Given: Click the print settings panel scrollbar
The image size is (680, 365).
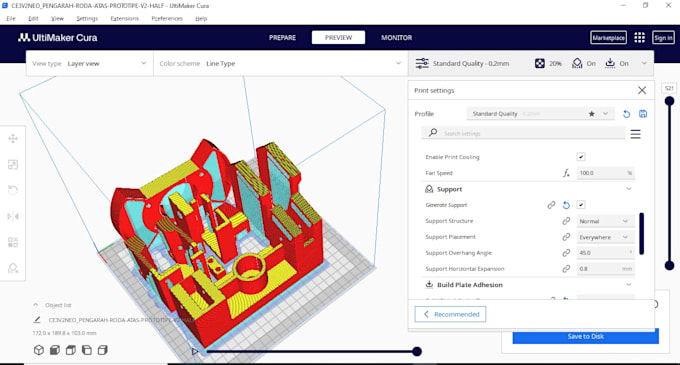Looking at the screenshot, I should point(641,234).
